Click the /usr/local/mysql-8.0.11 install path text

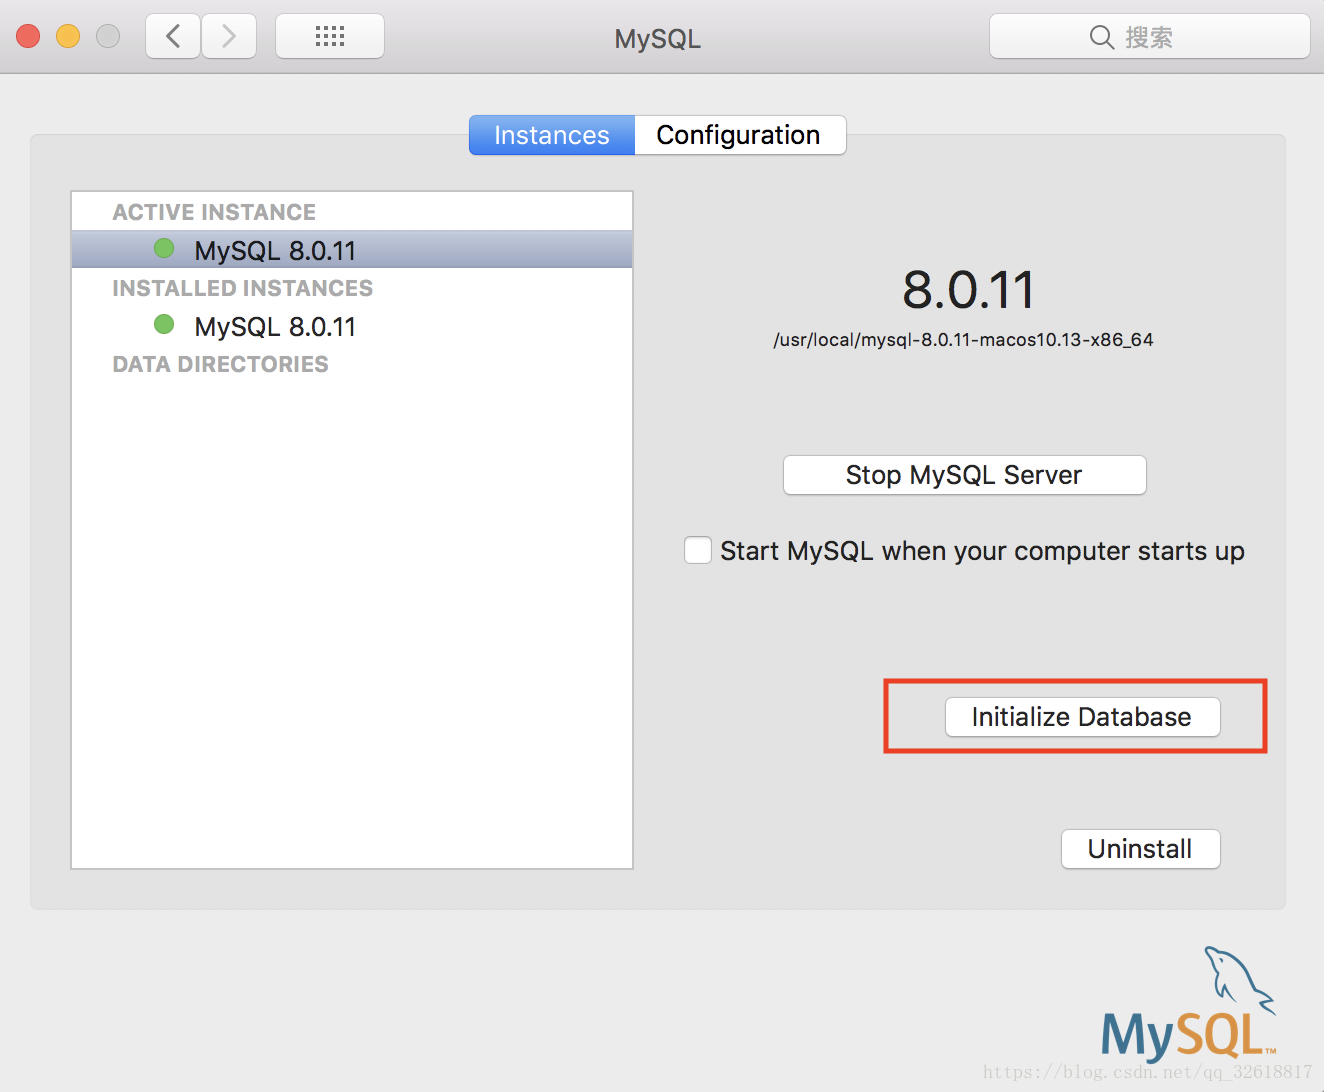[963, 340]
